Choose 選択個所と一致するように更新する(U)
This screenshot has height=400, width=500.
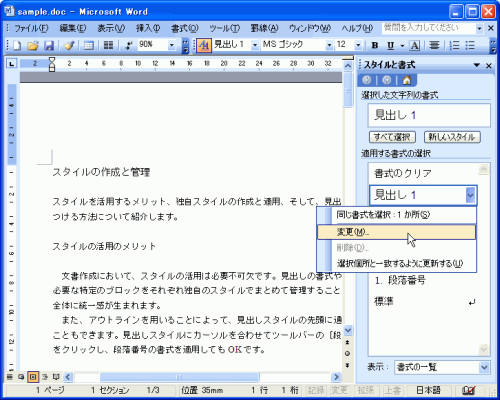pos(397,263)
